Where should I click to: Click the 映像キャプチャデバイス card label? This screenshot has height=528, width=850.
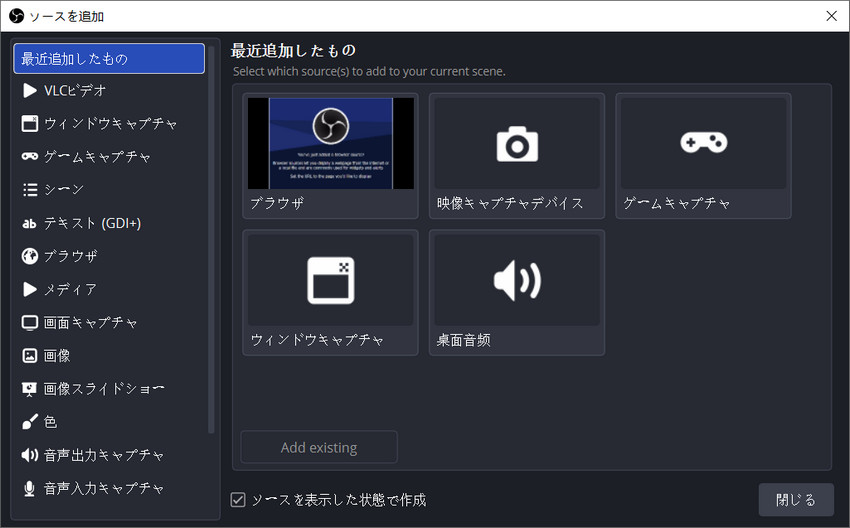pyautogui.click(x=510, y=203)
